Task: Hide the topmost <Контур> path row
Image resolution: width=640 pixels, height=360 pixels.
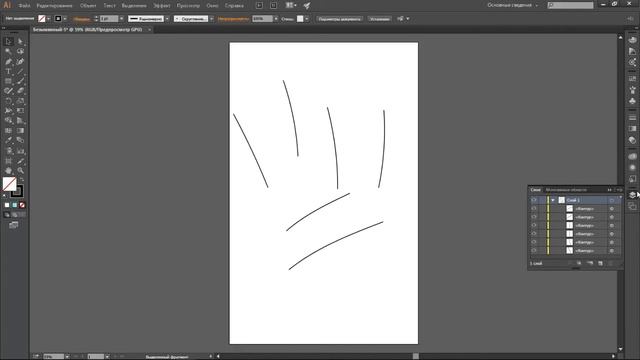Action: [x=534, y=209]
